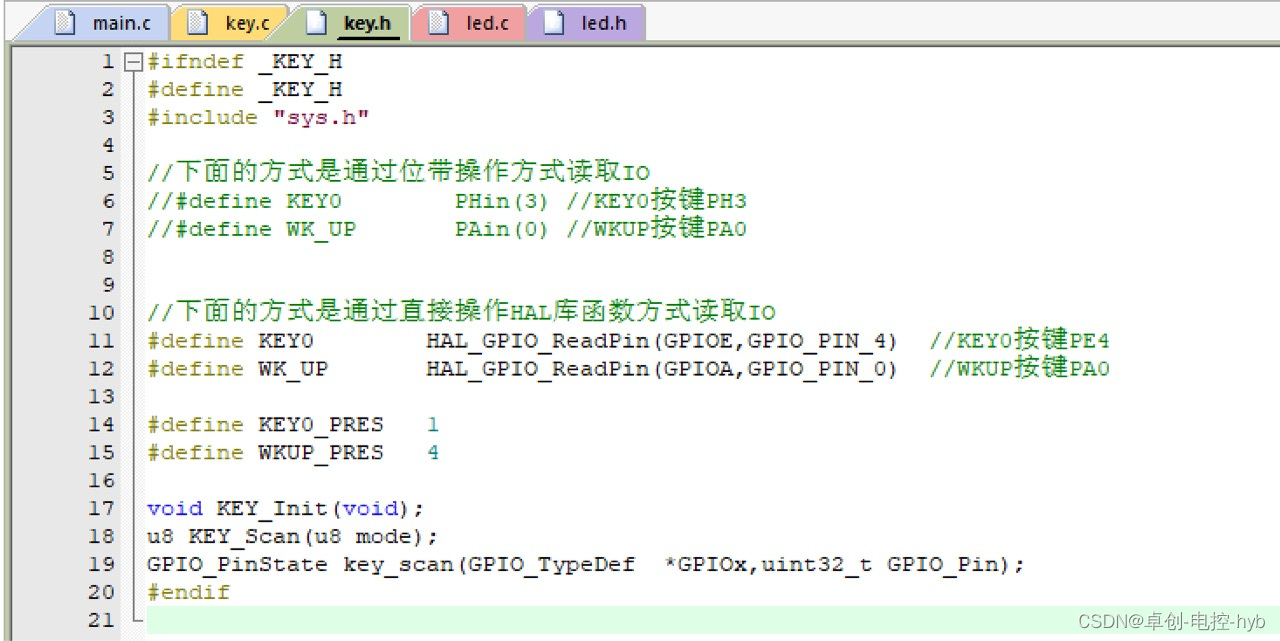This screenshot has width=1280, height=641.
Task: Click KEY_Scan(u8 mode) declaration
Action: point(293,536)
